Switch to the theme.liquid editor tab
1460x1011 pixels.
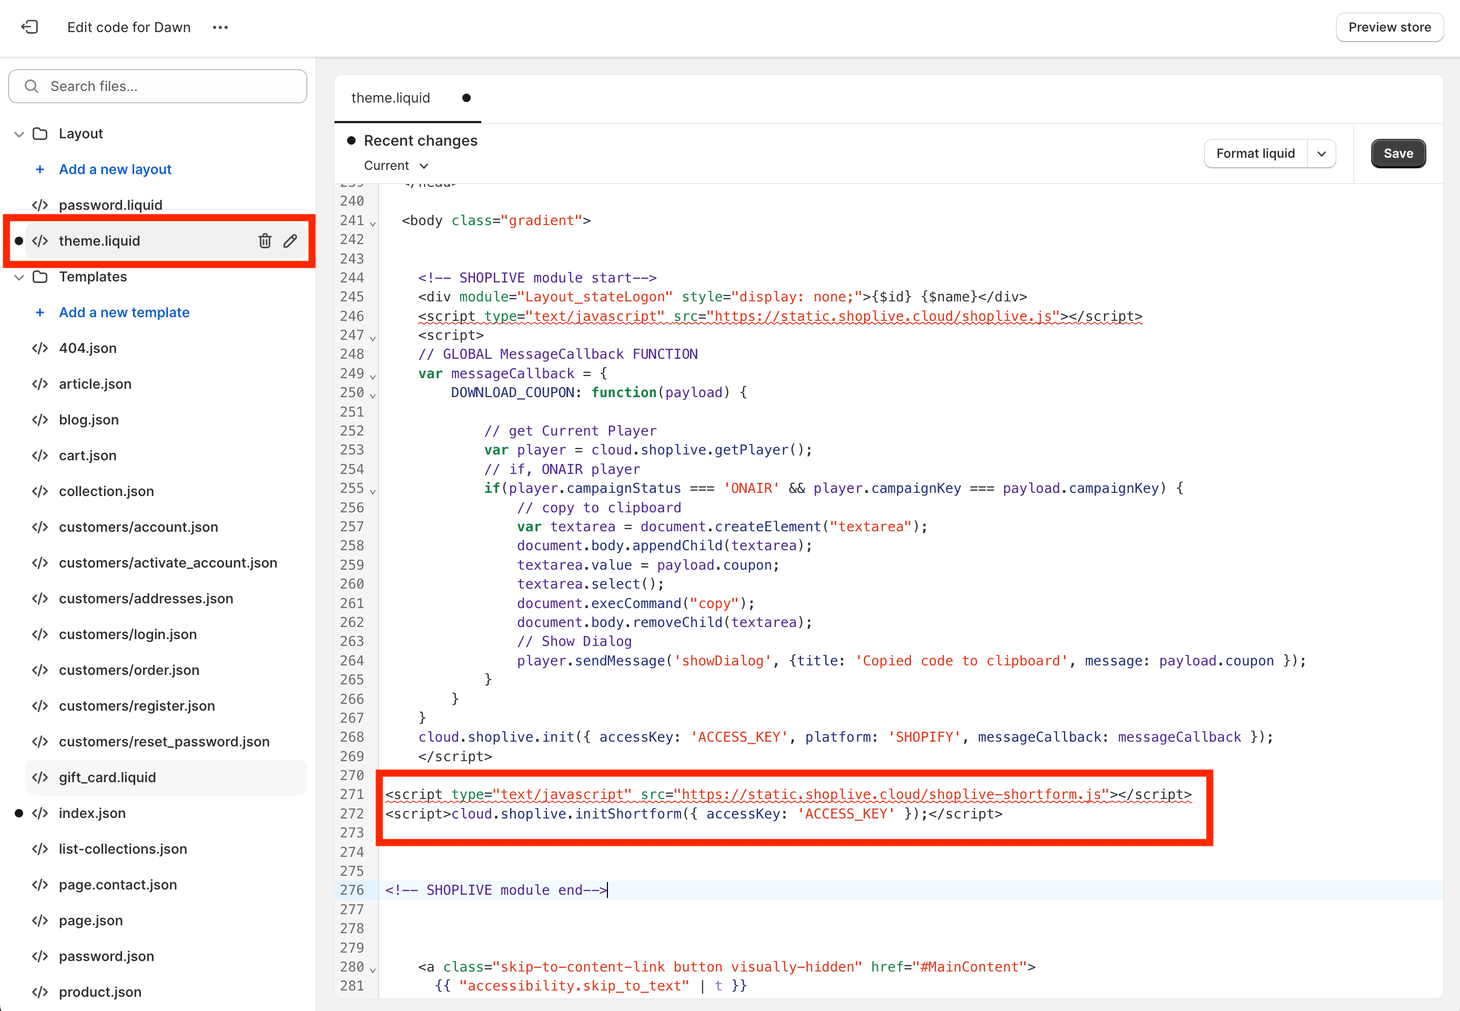tap(391, 98)
